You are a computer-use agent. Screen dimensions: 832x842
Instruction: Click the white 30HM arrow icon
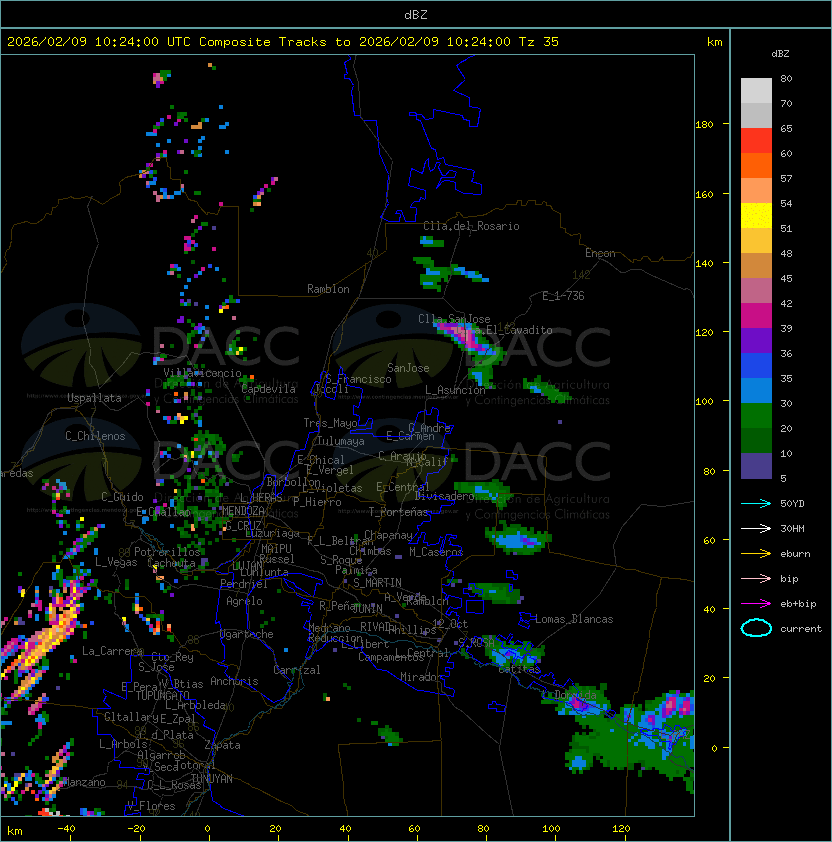(x=756, y=528)
